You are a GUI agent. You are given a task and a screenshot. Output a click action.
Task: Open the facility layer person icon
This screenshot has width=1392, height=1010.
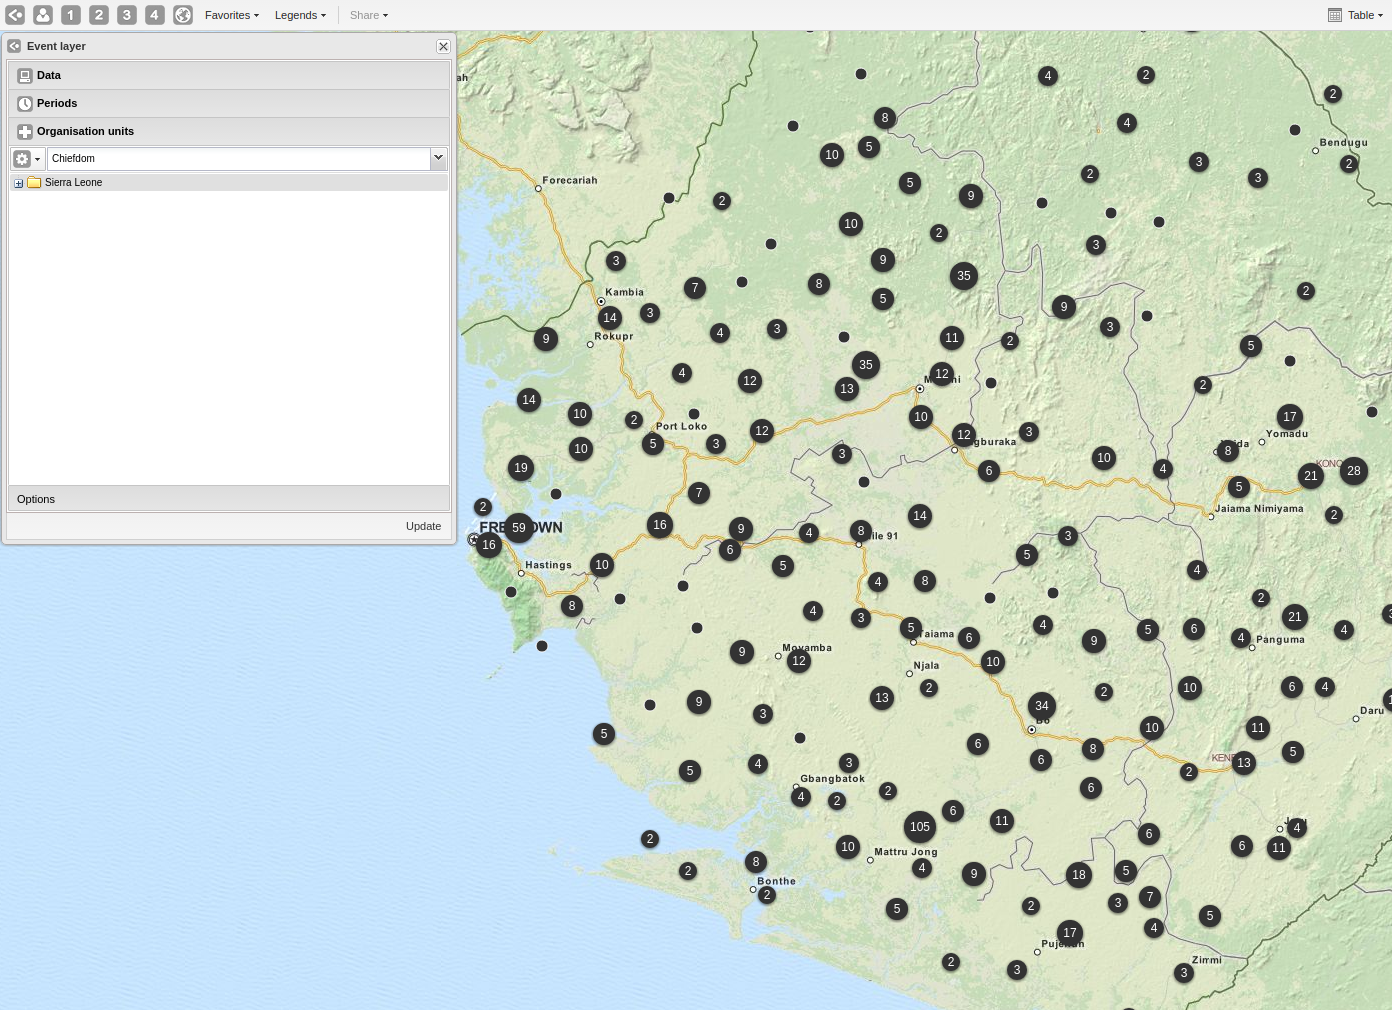pyautogui.click(x=43, y=15)
